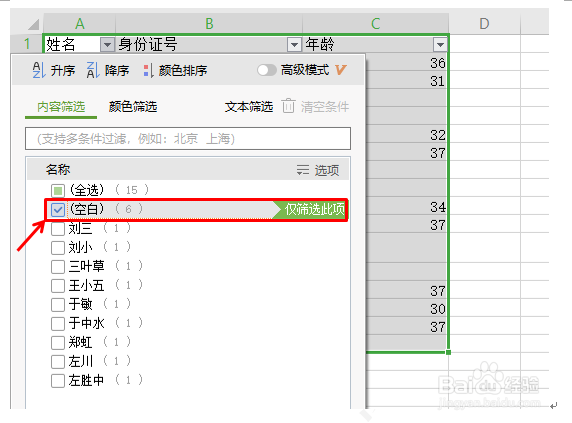Toggle the (全选) checkbox
The image size is (572, 423).
click(x=58, y=190)
